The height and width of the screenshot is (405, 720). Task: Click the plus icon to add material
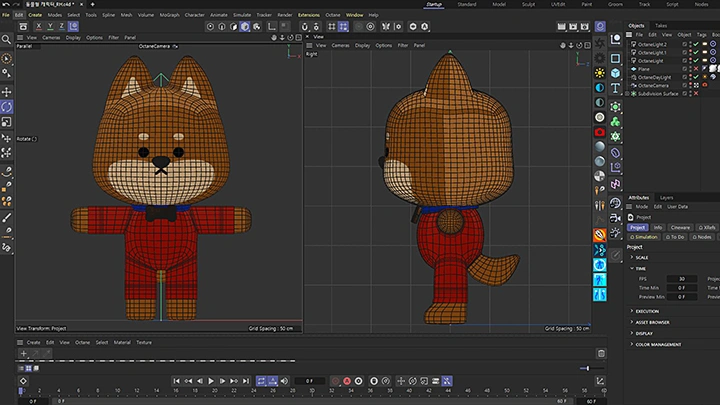[x=23, y=353]
